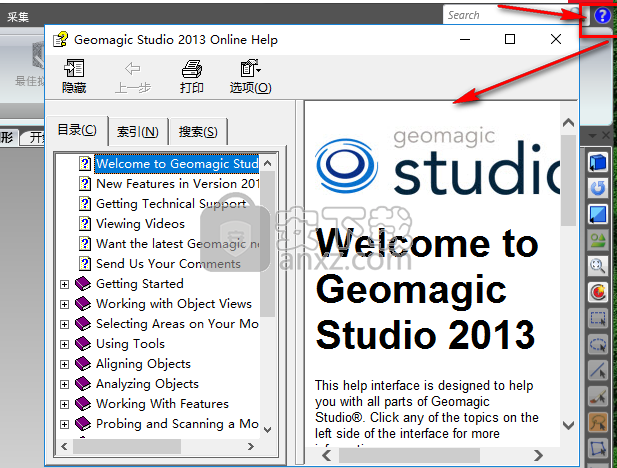Expand Working with Object Views node
Screen dimensions: 617x468
(x=65, y=304)
